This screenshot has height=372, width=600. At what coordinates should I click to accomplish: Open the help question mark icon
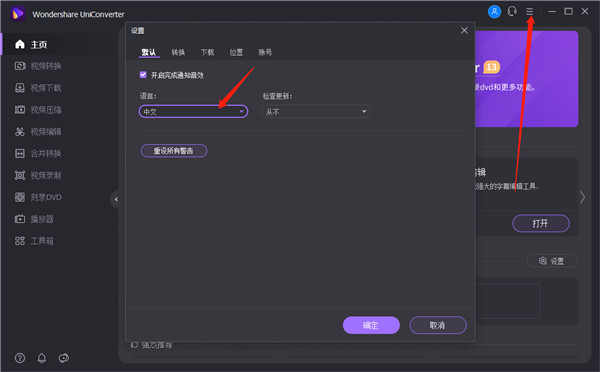[20, 358]
